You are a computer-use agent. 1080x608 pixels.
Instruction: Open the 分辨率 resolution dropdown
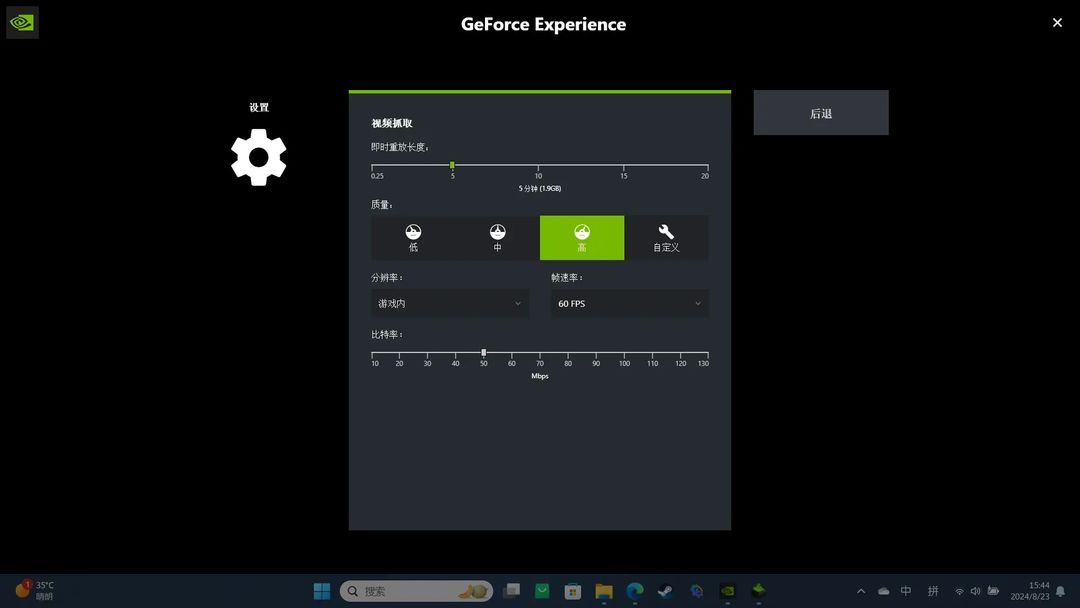coord(450,304)
